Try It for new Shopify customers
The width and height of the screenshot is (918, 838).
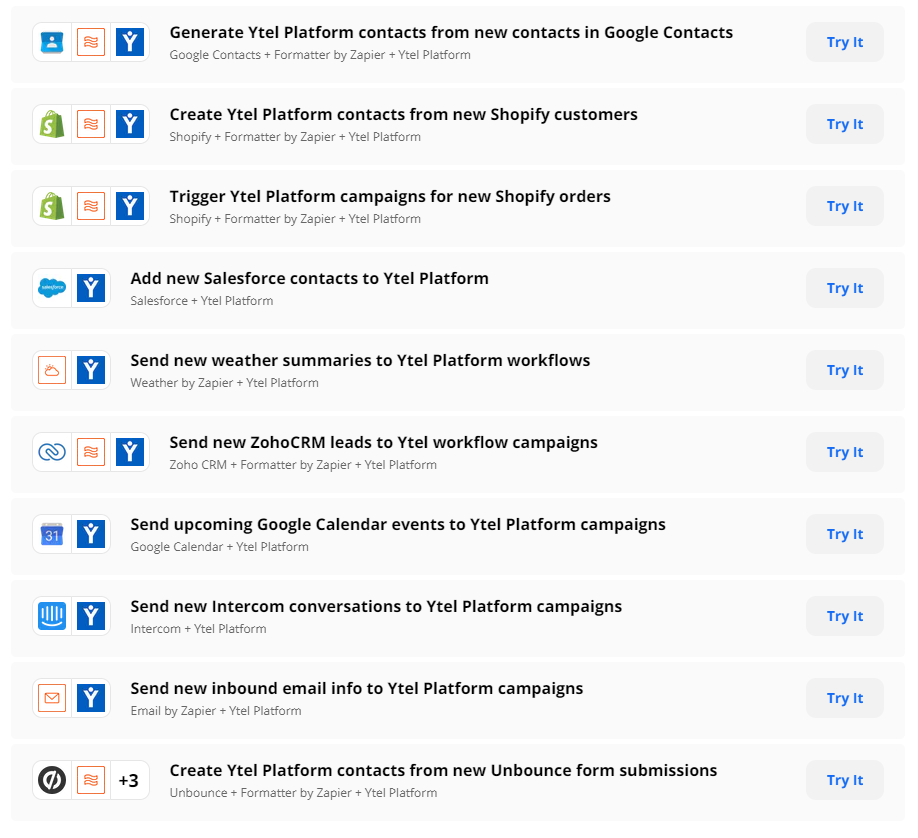click(845, 124)
